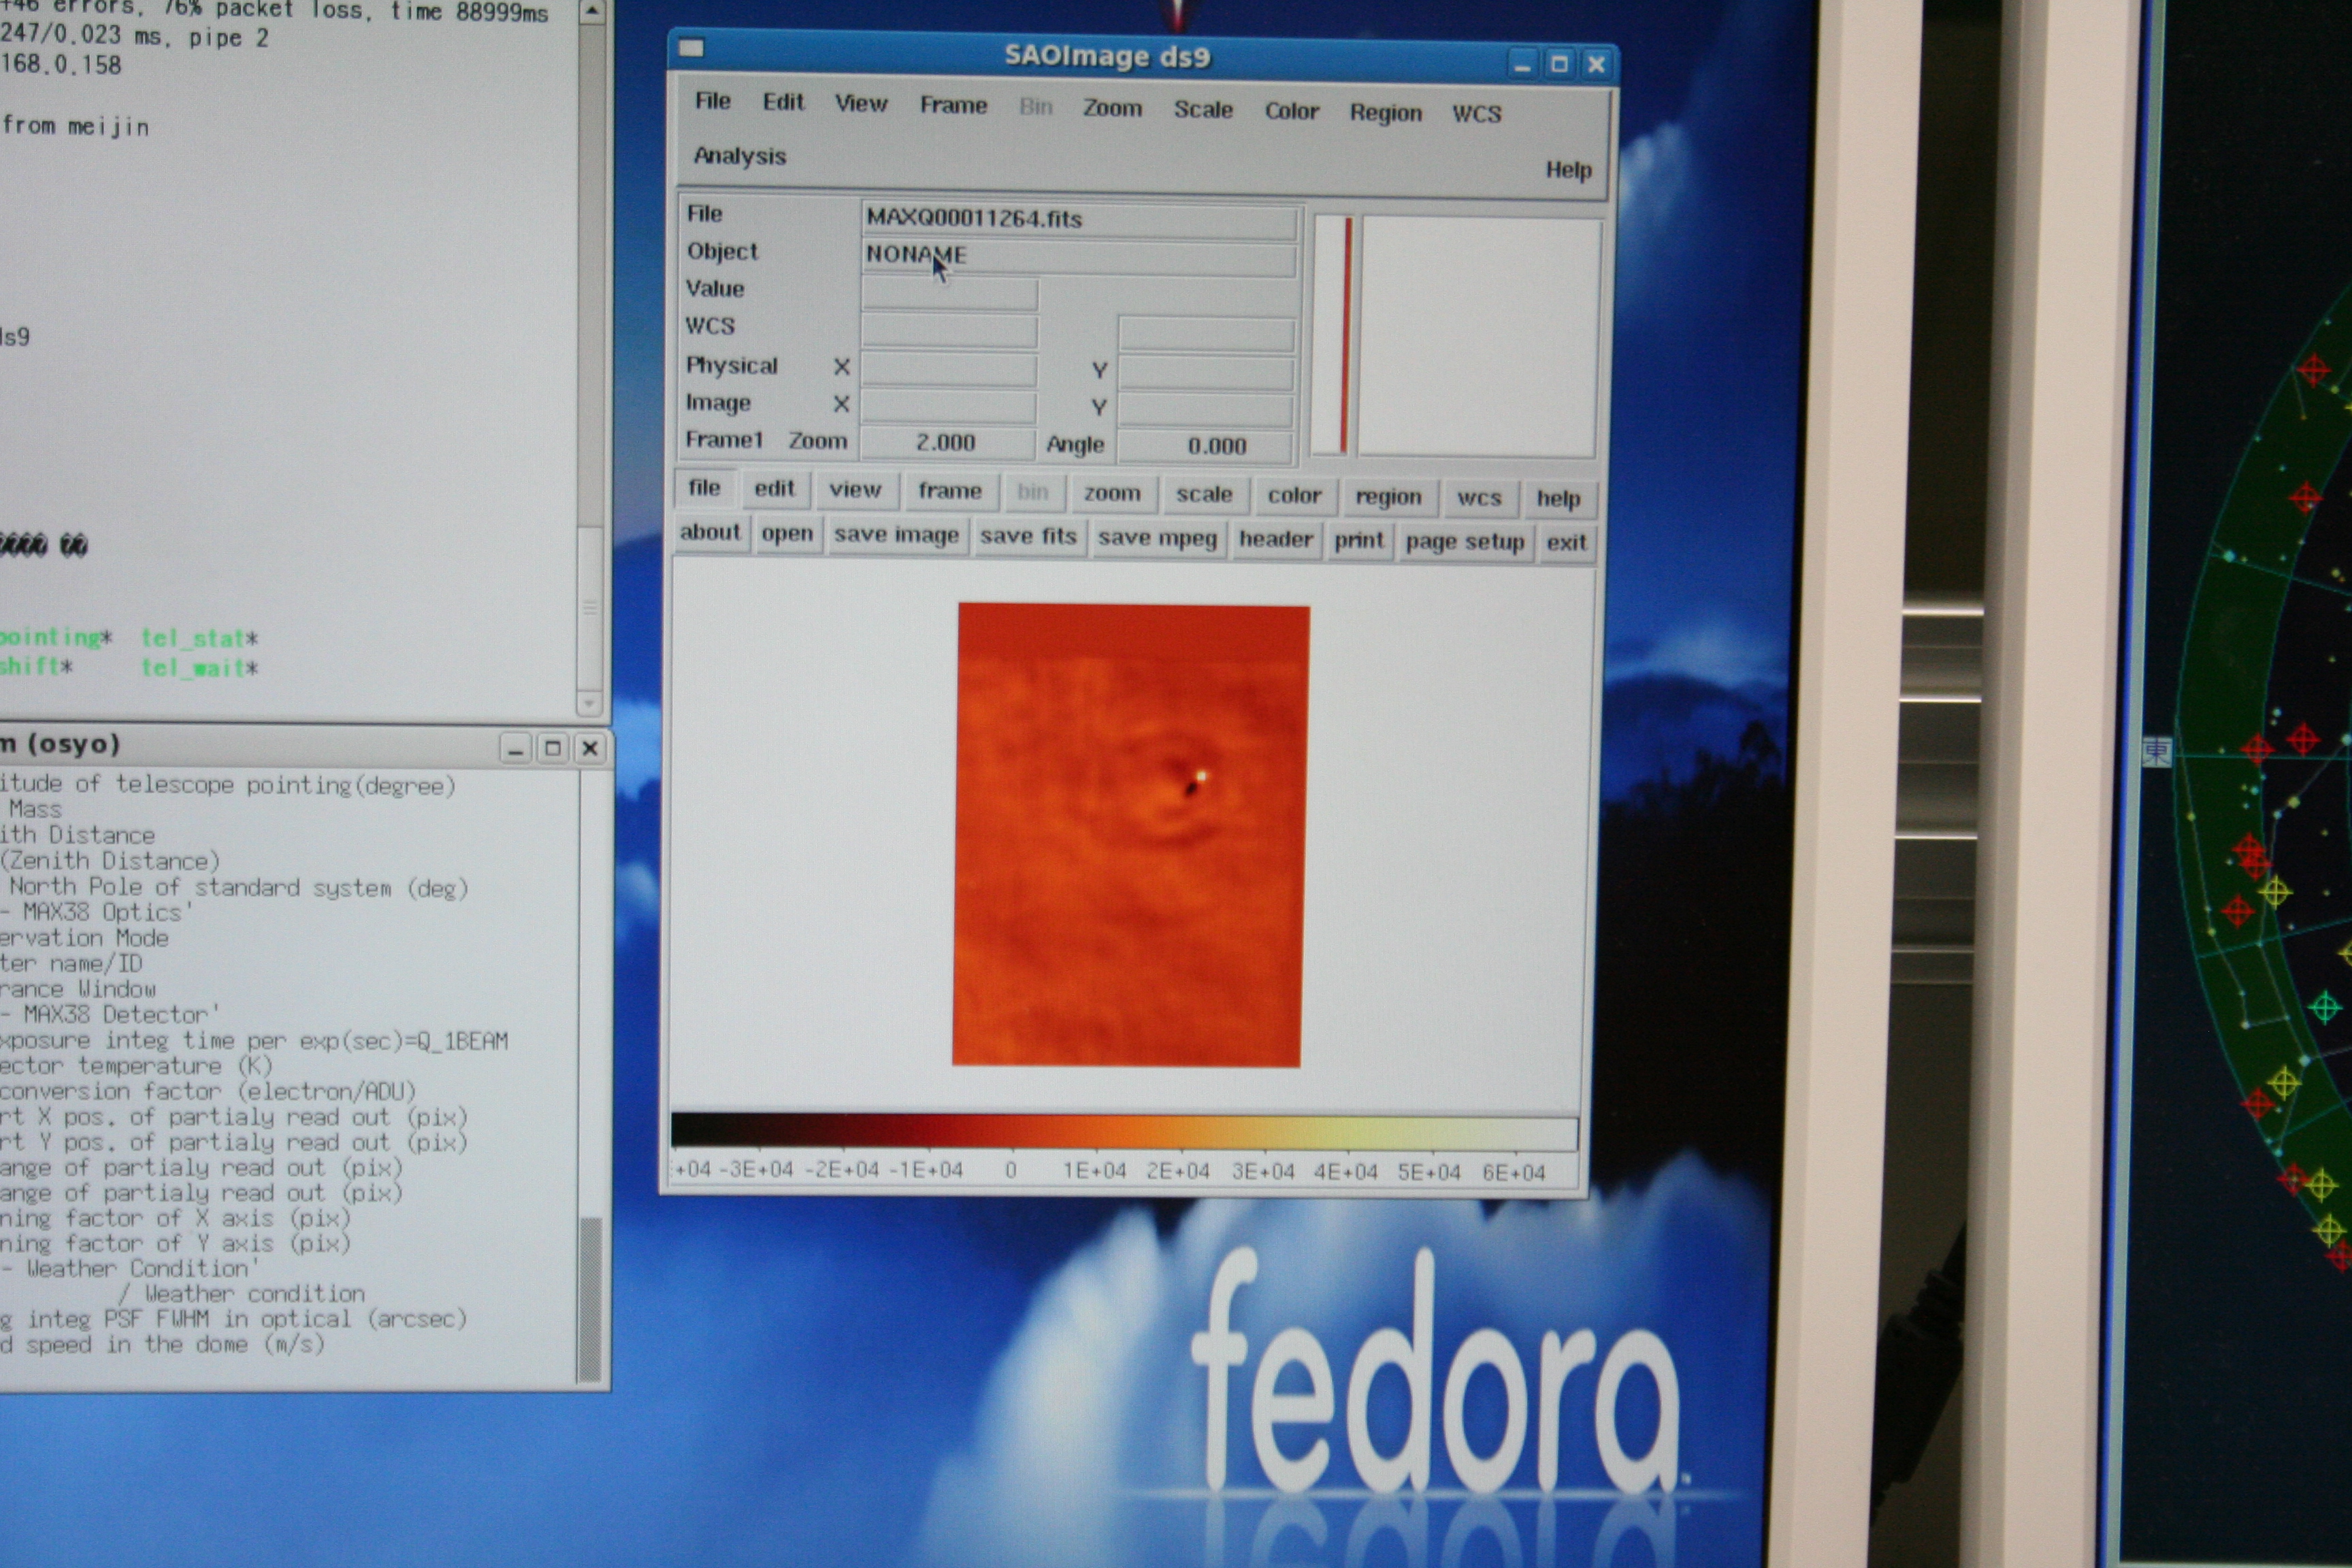2352x1568 pixels.
Task: Open the Analysis menu in ds9
Action: (x=740, y=156)
